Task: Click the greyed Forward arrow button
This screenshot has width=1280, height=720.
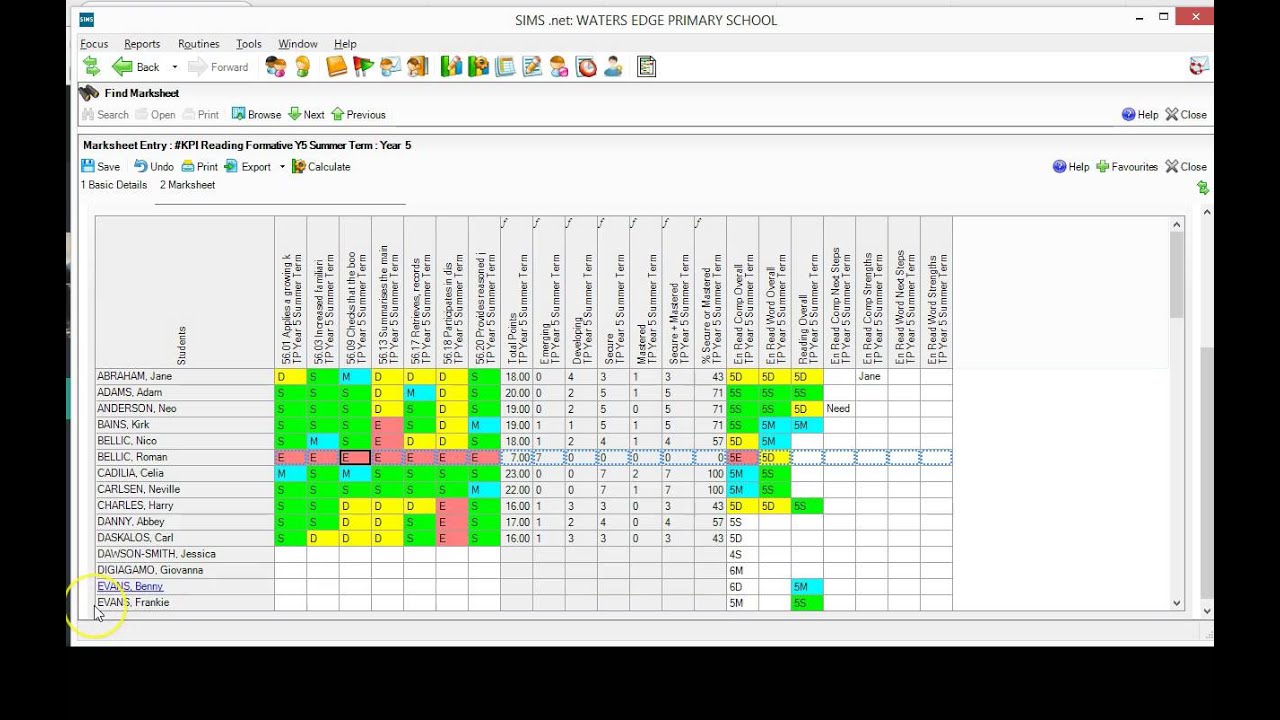Action: click(x=218, y=67)
